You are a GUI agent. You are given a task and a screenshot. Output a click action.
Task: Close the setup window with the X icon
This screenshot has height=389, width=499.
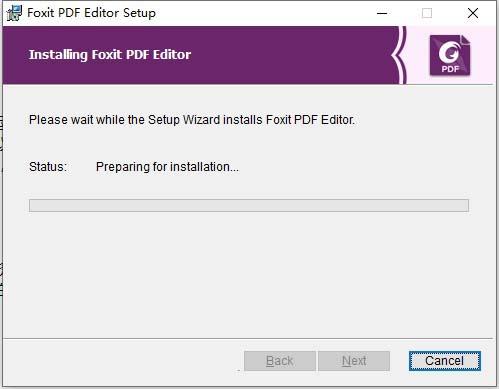(473, 13)
